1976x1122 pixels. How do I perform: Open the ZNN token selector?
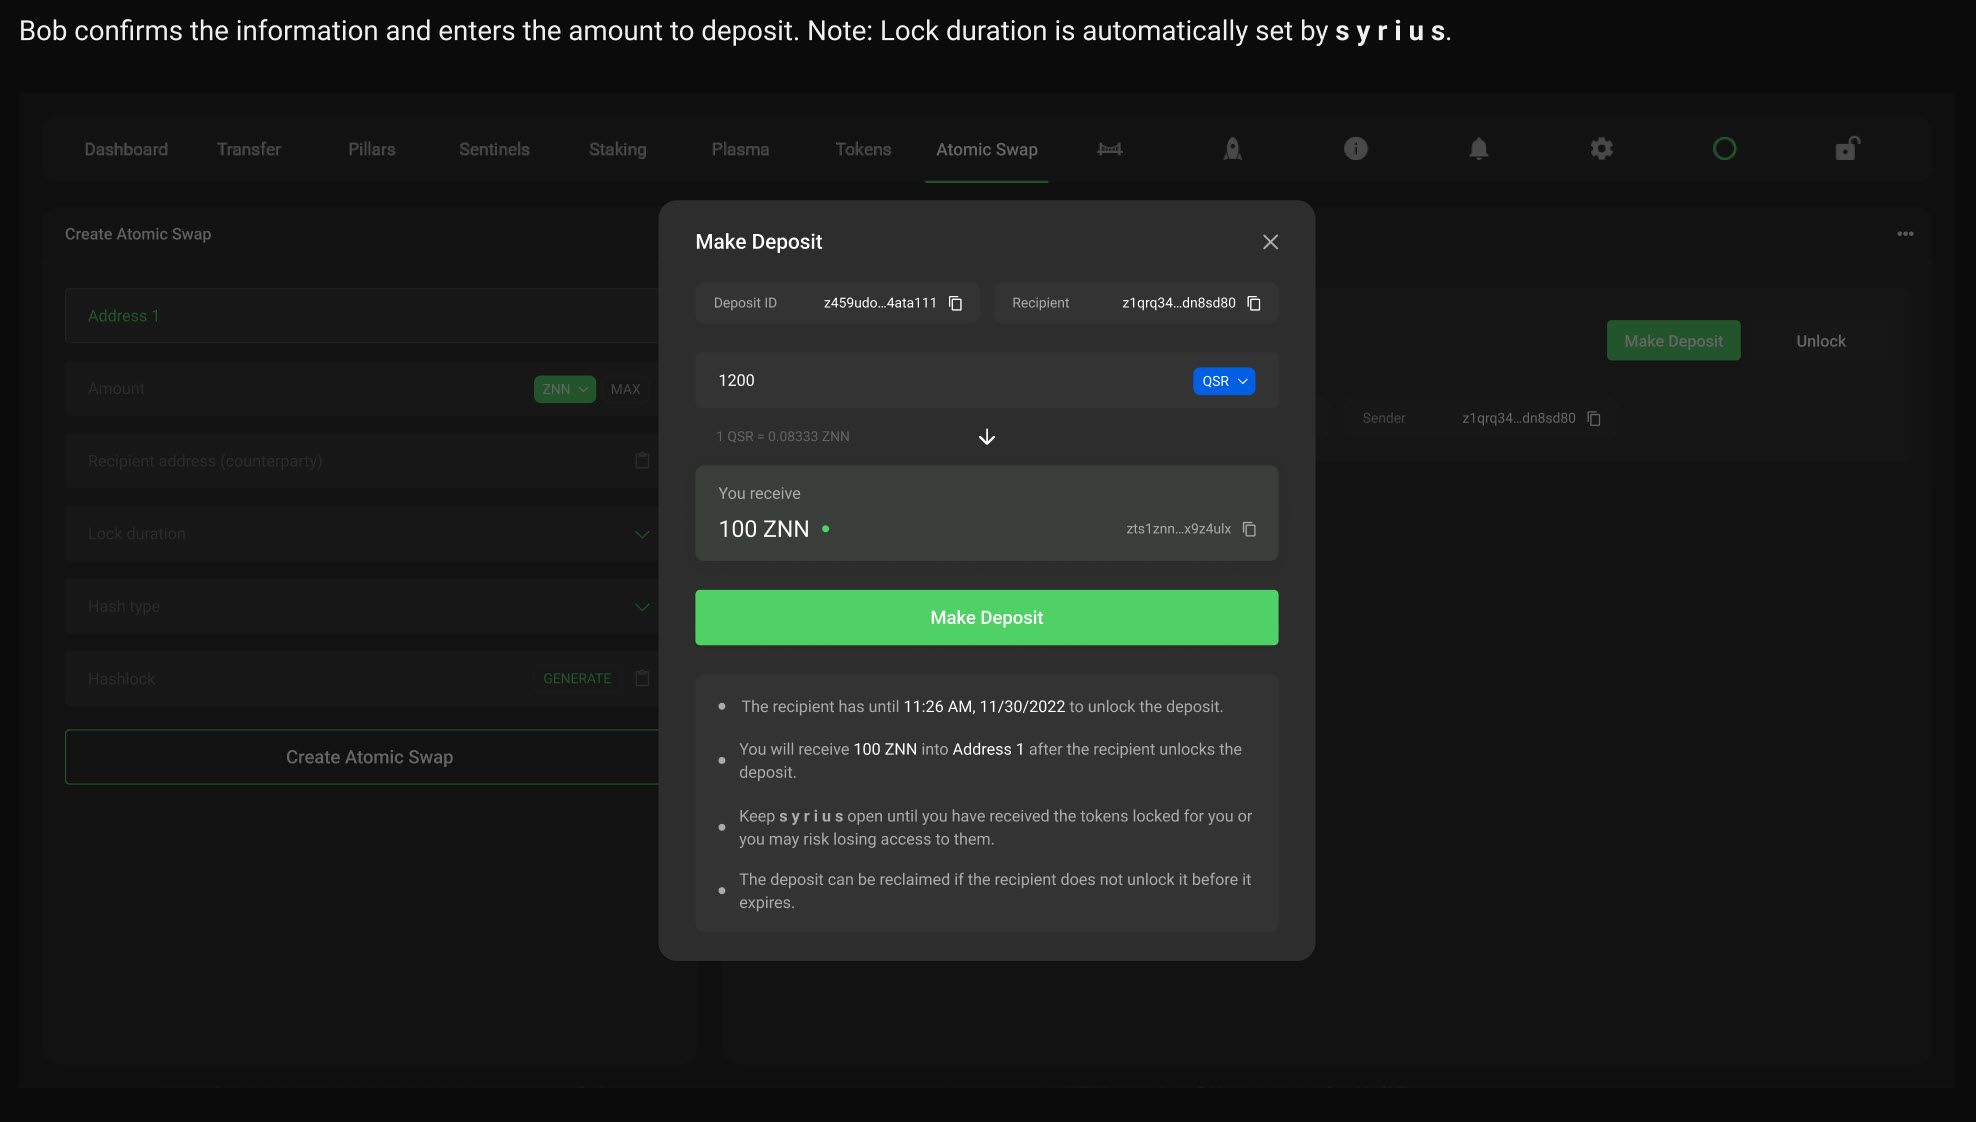coord(564,389)
